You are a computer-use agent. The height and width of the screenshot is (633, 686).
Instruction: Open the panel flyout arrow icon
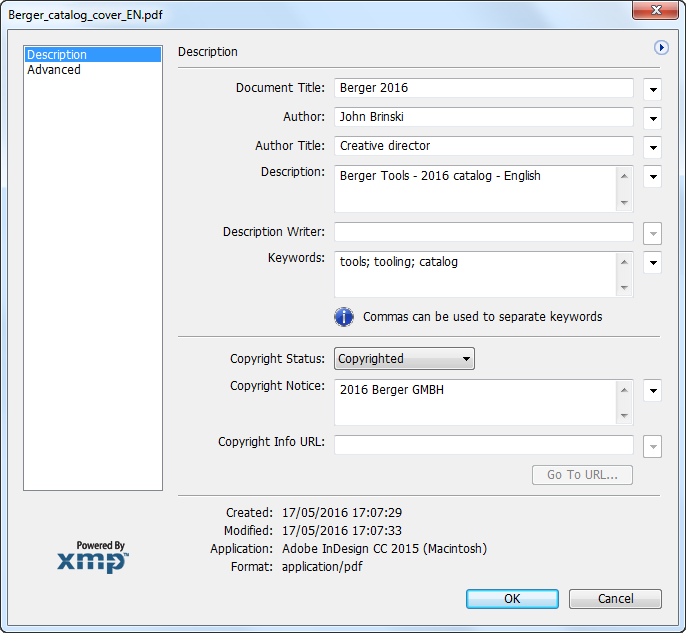pyautogui.click(x=661, y=47)
